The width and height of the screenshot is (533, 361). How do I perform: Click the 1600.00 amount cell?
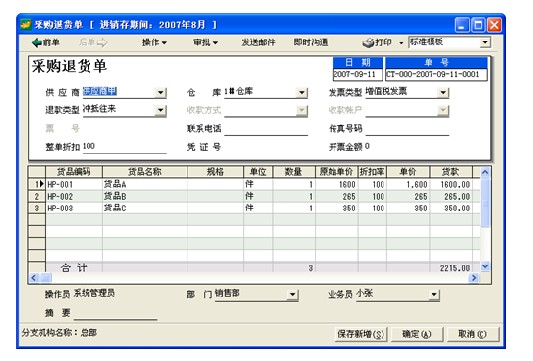tap(451, 185)
